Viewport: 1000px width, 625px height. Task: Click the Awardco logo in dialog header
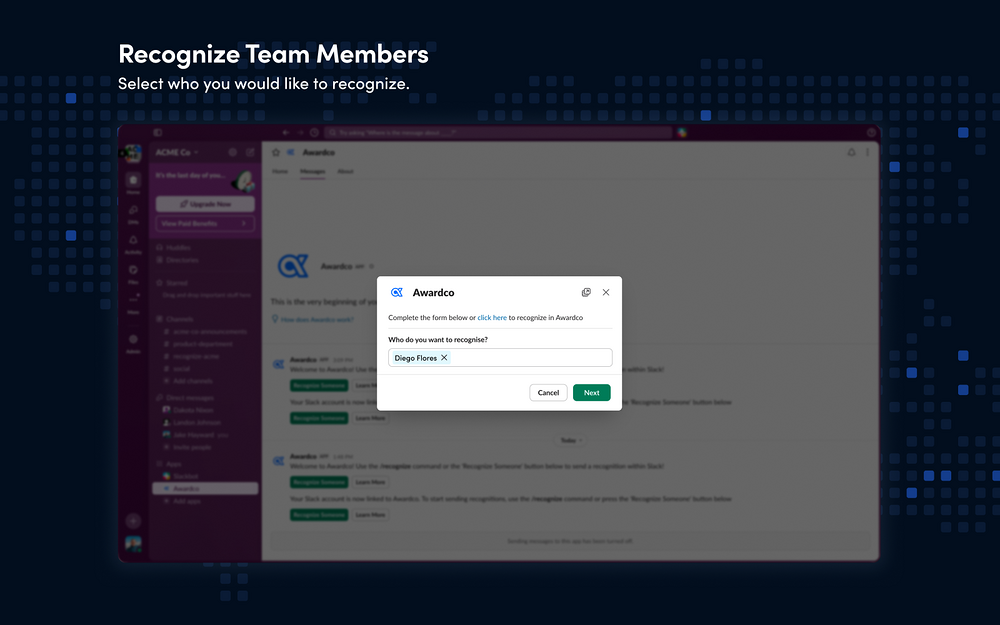tap(397, 292)
